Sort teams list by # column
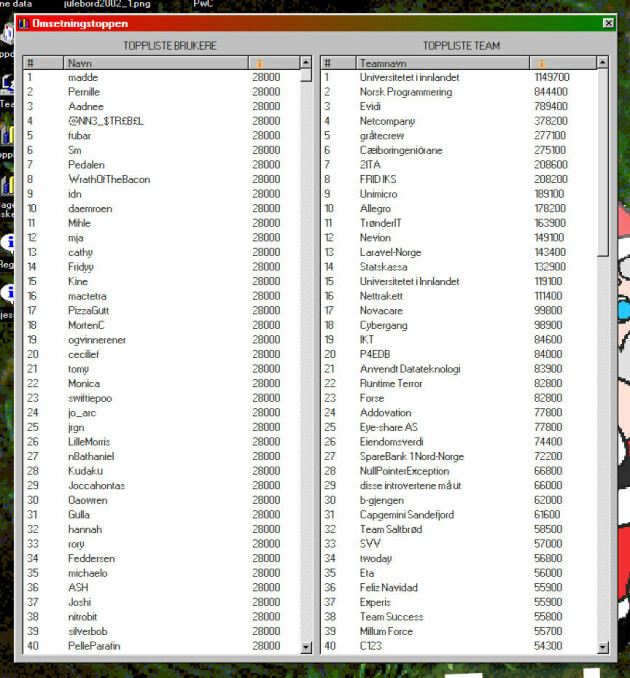This screenshot has width=630, height=678. pyautogui.click(x=338, y=63)
